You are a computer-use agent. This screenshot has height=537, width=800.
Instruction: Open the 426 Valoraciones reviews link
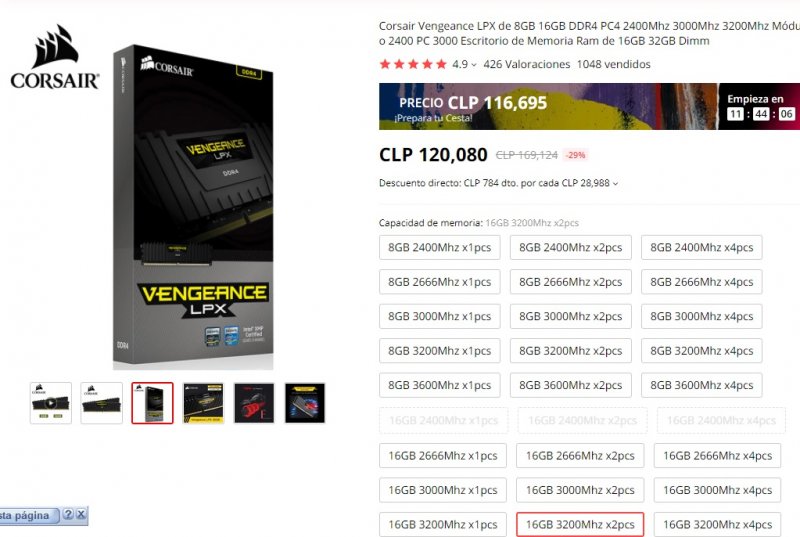click(527, 64)
